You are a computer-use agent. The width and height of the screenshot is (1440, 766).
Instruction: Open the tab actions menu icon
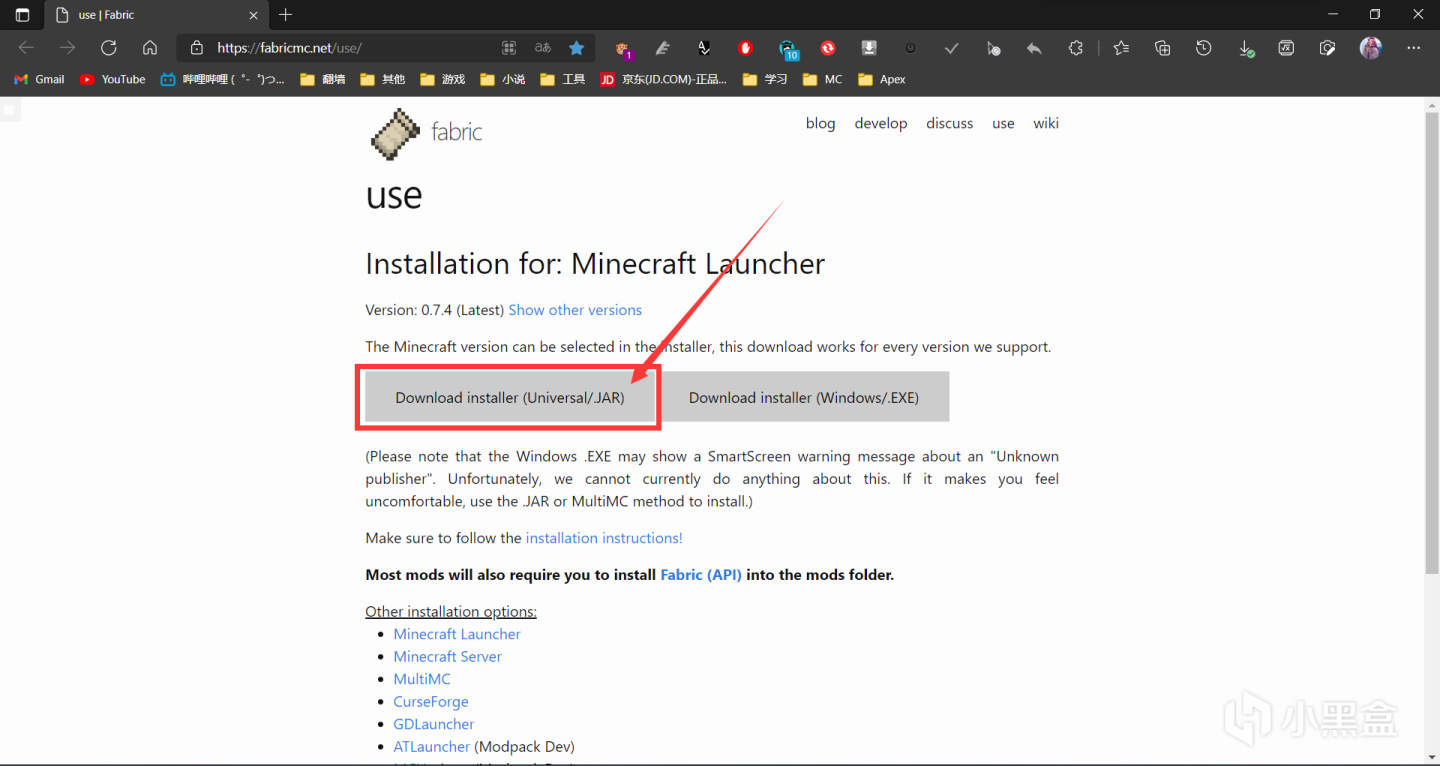click(x=22, y=15)
